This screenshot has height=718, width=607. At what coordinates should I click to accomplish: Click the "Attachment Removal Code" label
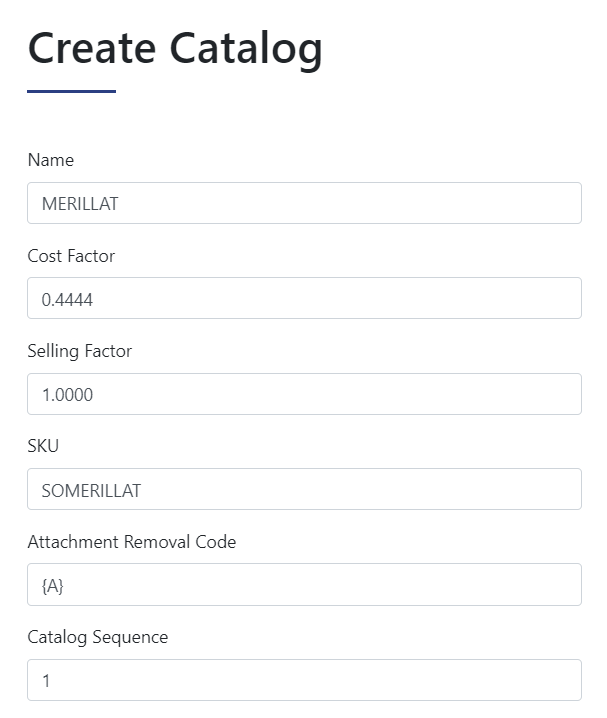tap(132, 542)
